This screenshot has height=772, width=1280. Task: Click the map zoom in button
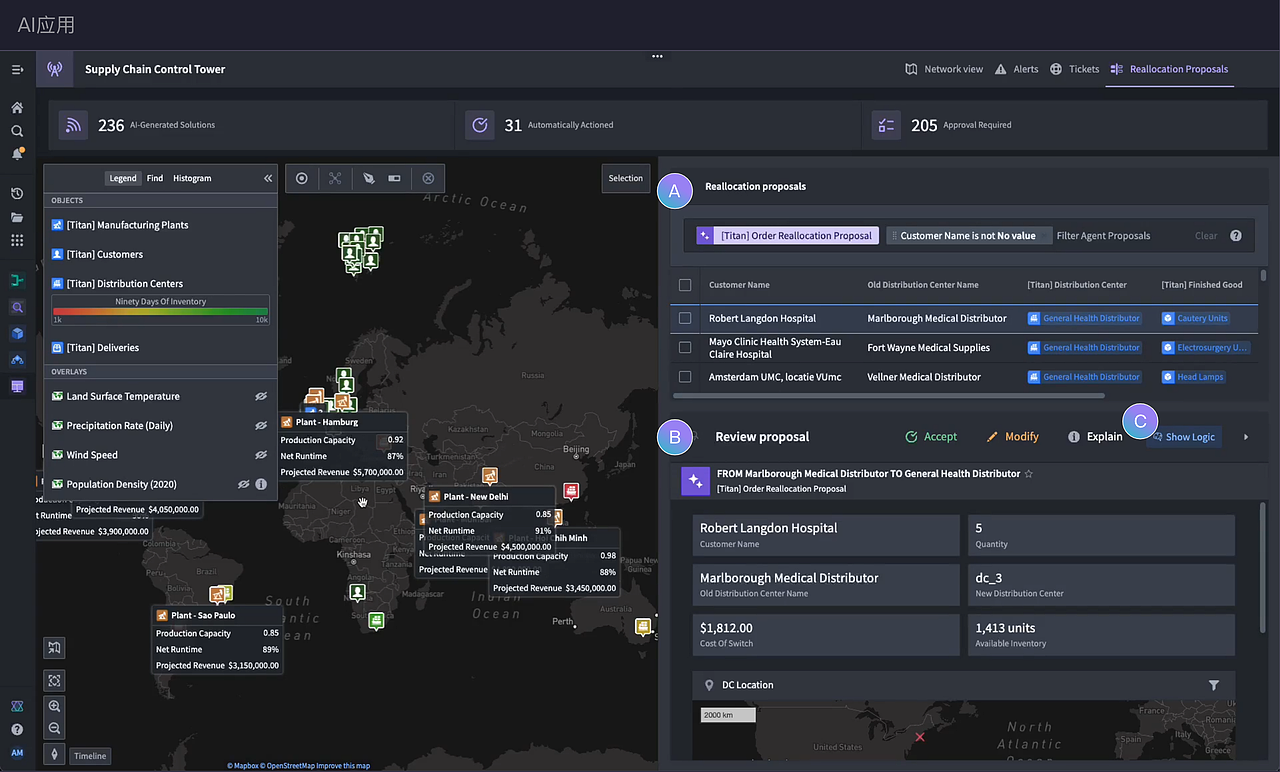(x=55, y=706)
